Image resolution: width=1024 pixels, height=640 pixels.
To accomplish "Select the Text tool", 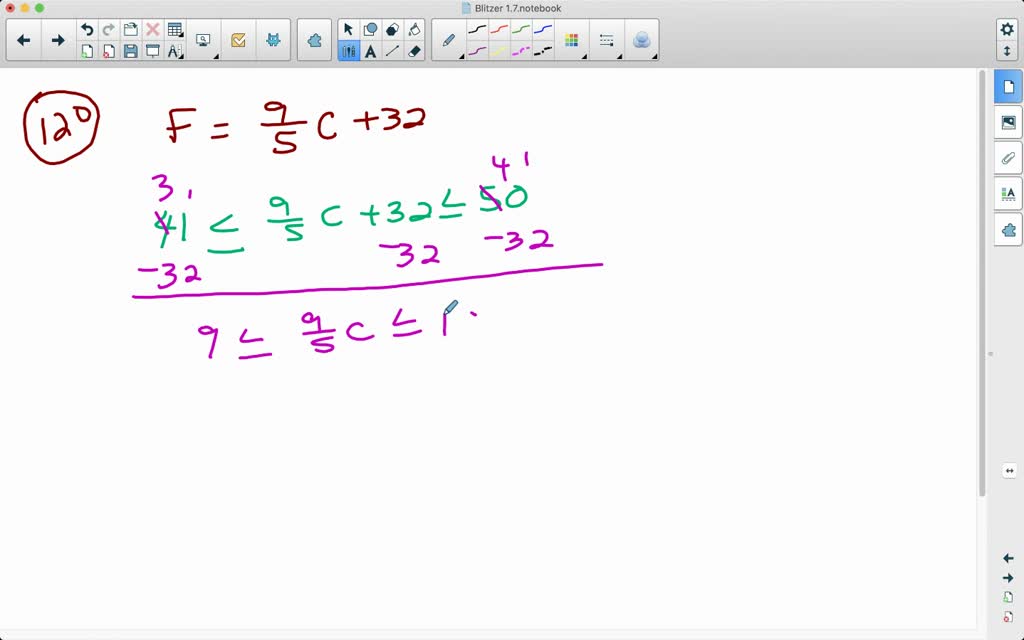I will pyautogui.click(x=370, y=49).
